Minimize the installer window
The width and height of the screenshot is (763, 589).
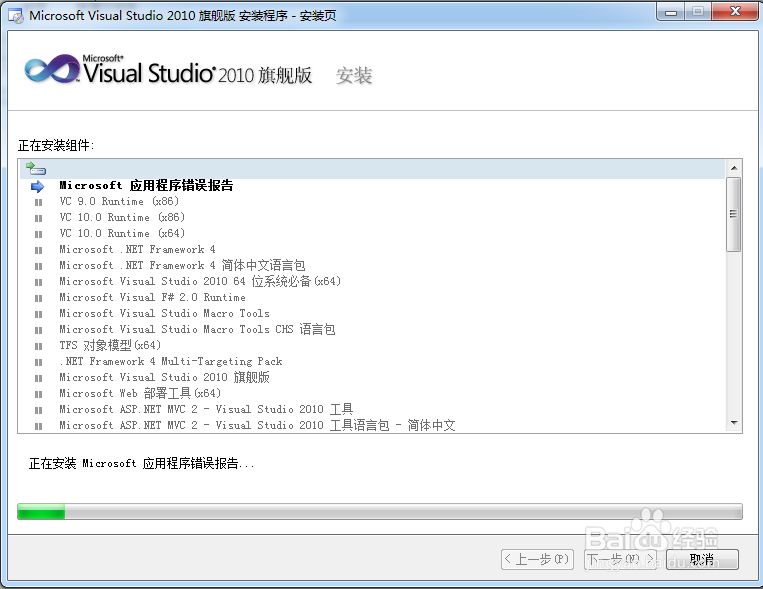pos(671,12)
